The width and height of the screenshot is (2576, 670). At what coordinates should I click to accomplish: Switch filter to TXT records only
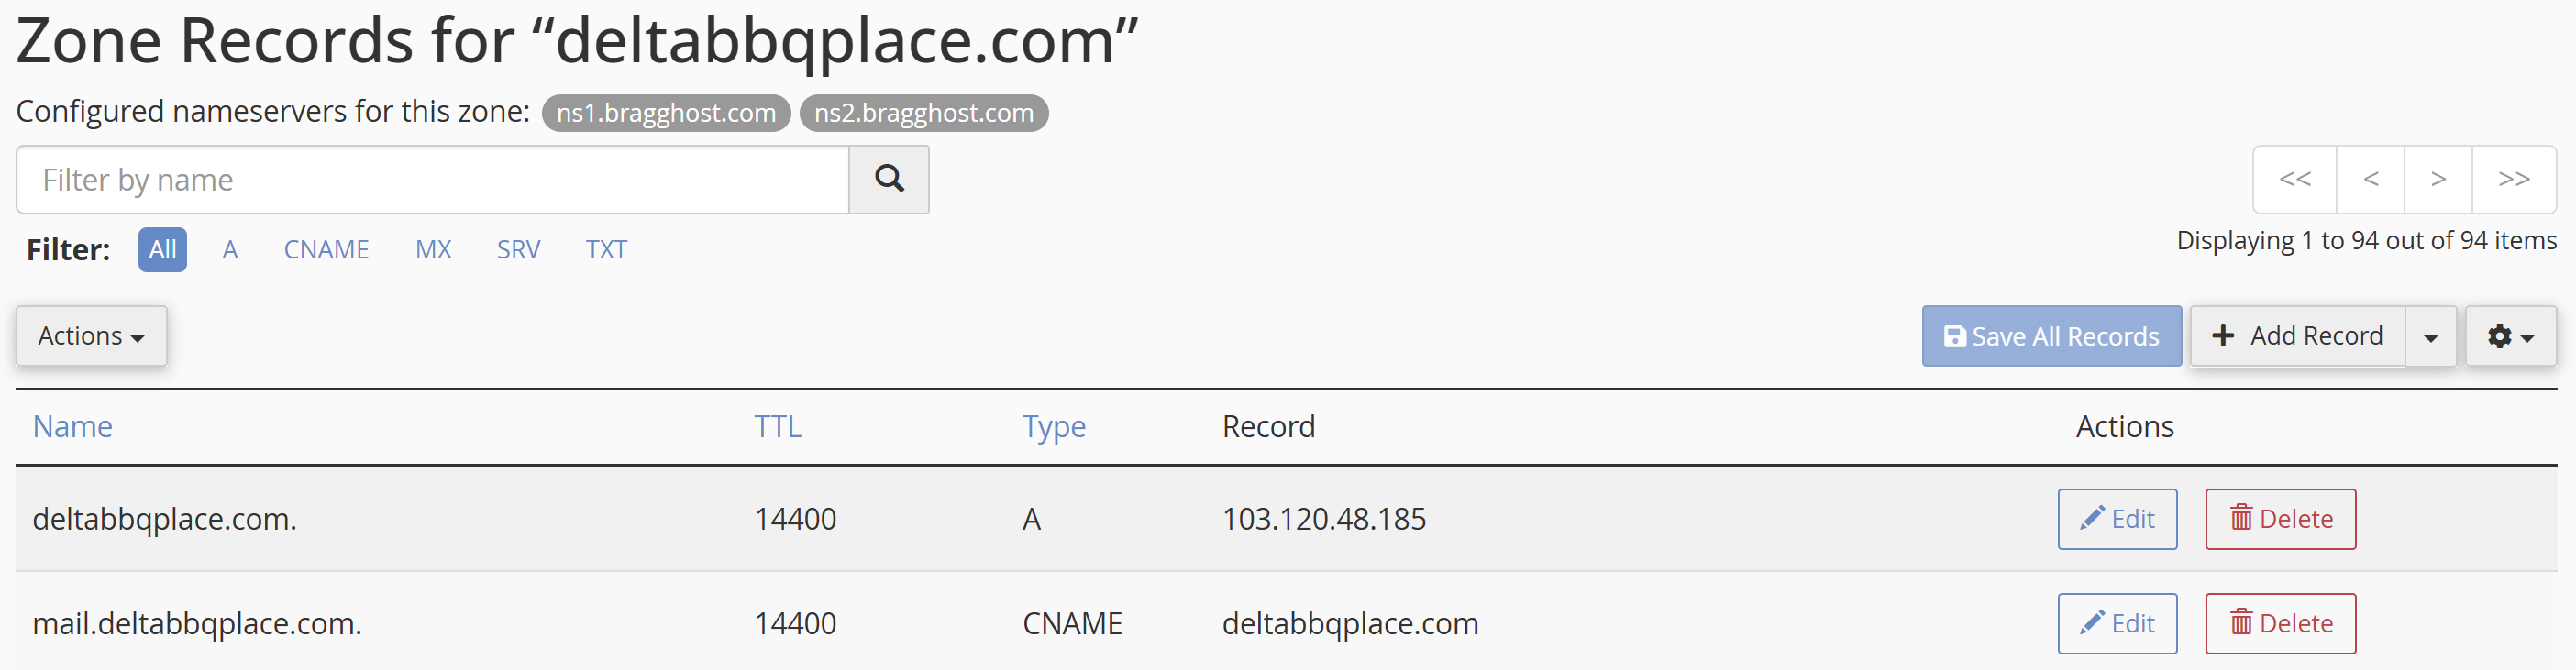click(606, 249)
